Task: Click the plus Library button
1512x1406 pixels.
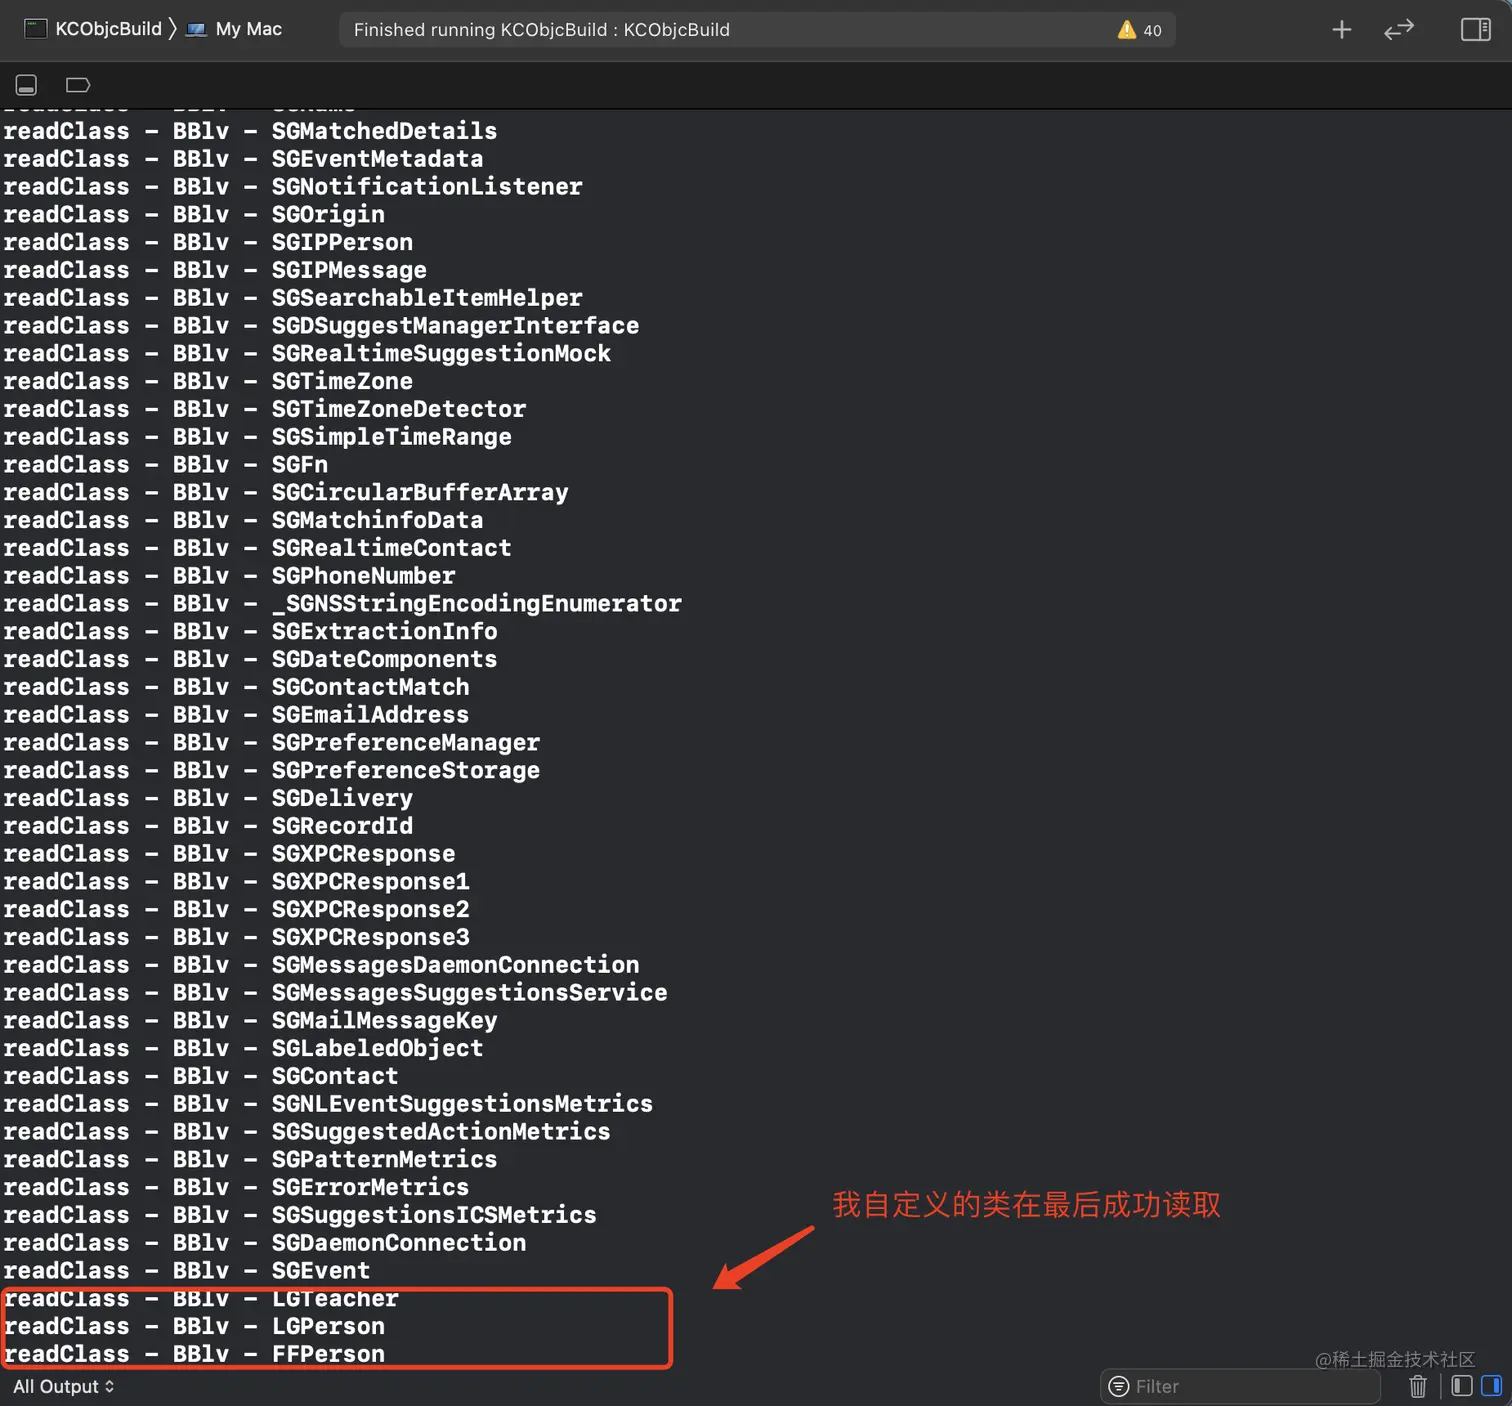Action: 1342,30
